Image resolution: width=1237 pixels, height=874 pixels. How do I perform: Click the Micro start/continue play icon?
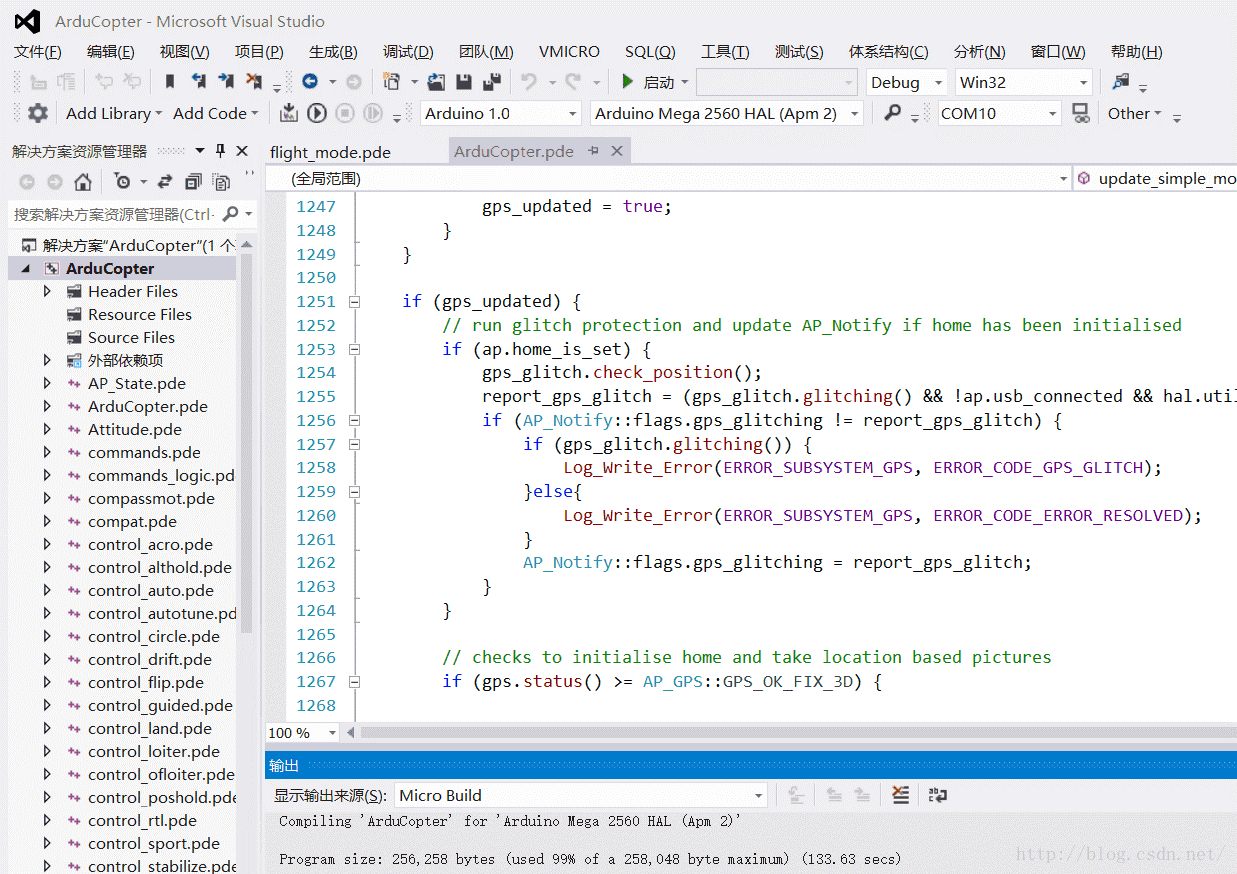tap(317, 113)
